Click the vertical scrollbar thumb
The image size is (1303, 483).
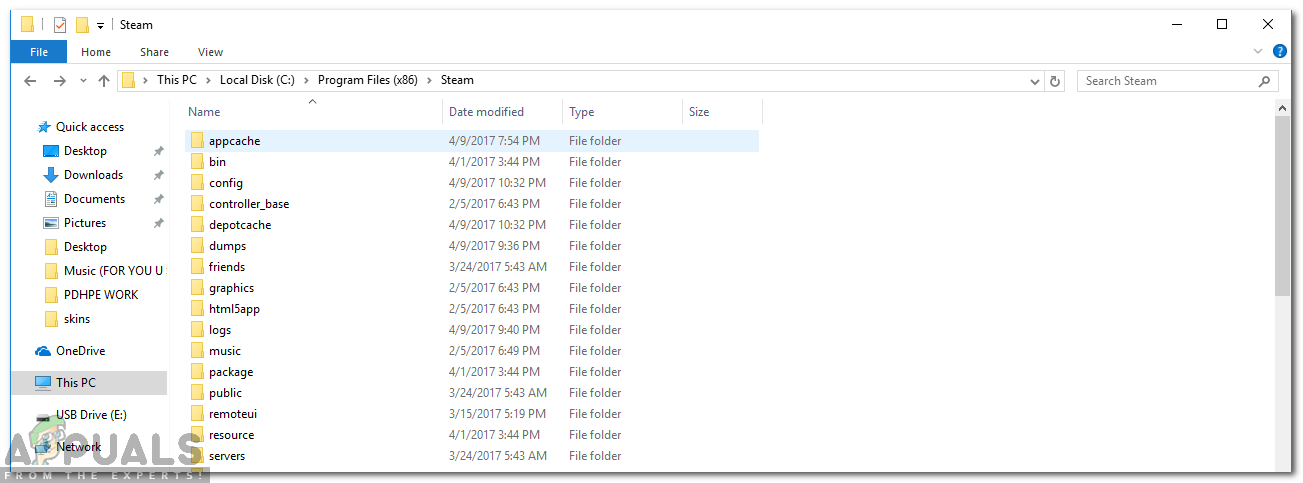1283,205
